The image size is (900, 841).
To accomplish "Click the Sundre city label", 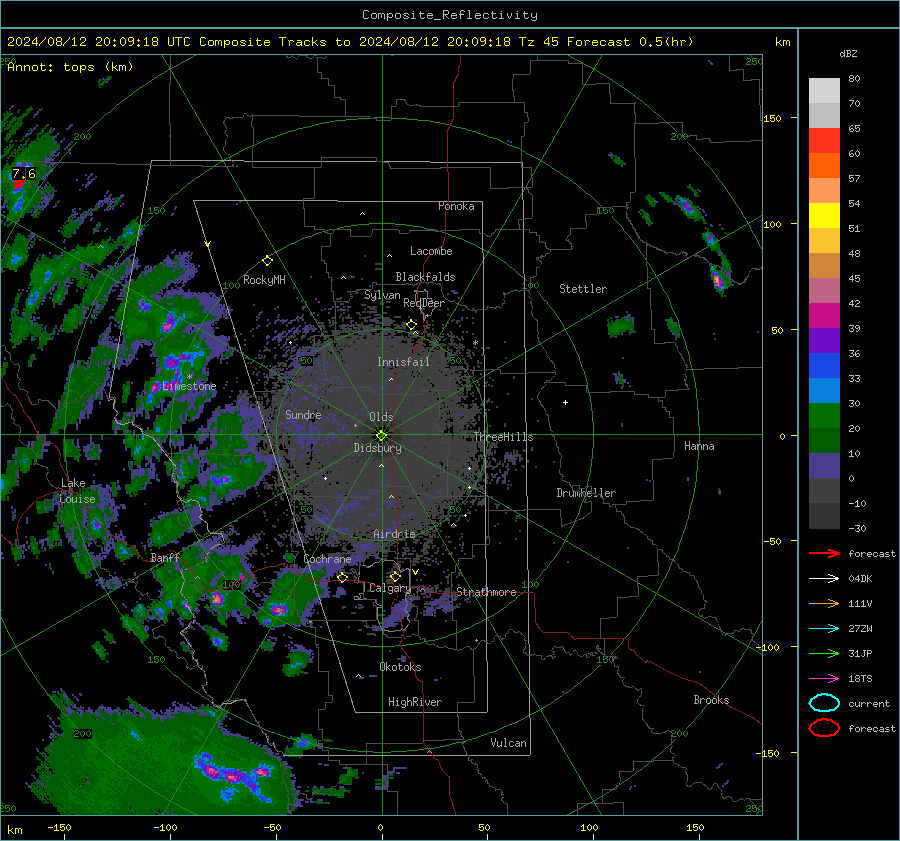I will 303,414.
